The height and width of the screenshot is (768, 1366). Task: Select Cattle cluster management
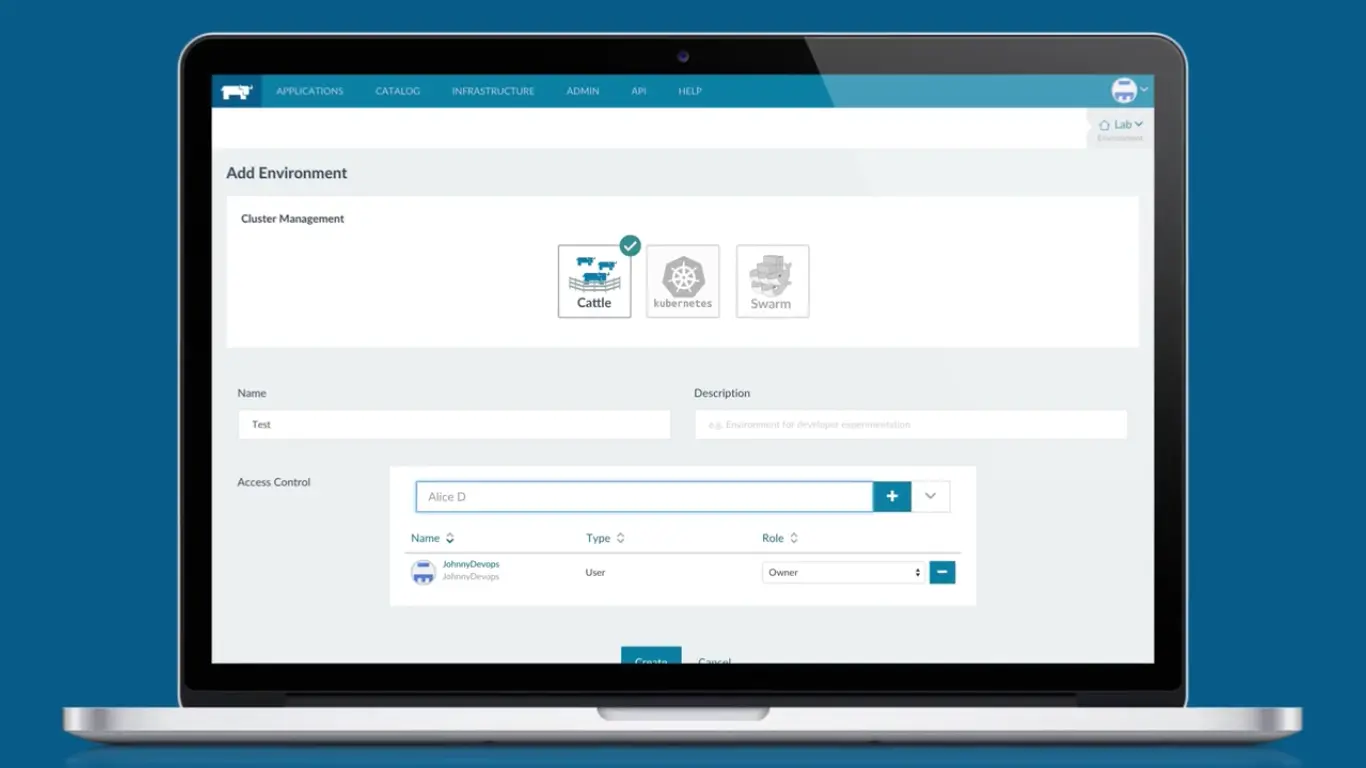click(x=594, y=282)
